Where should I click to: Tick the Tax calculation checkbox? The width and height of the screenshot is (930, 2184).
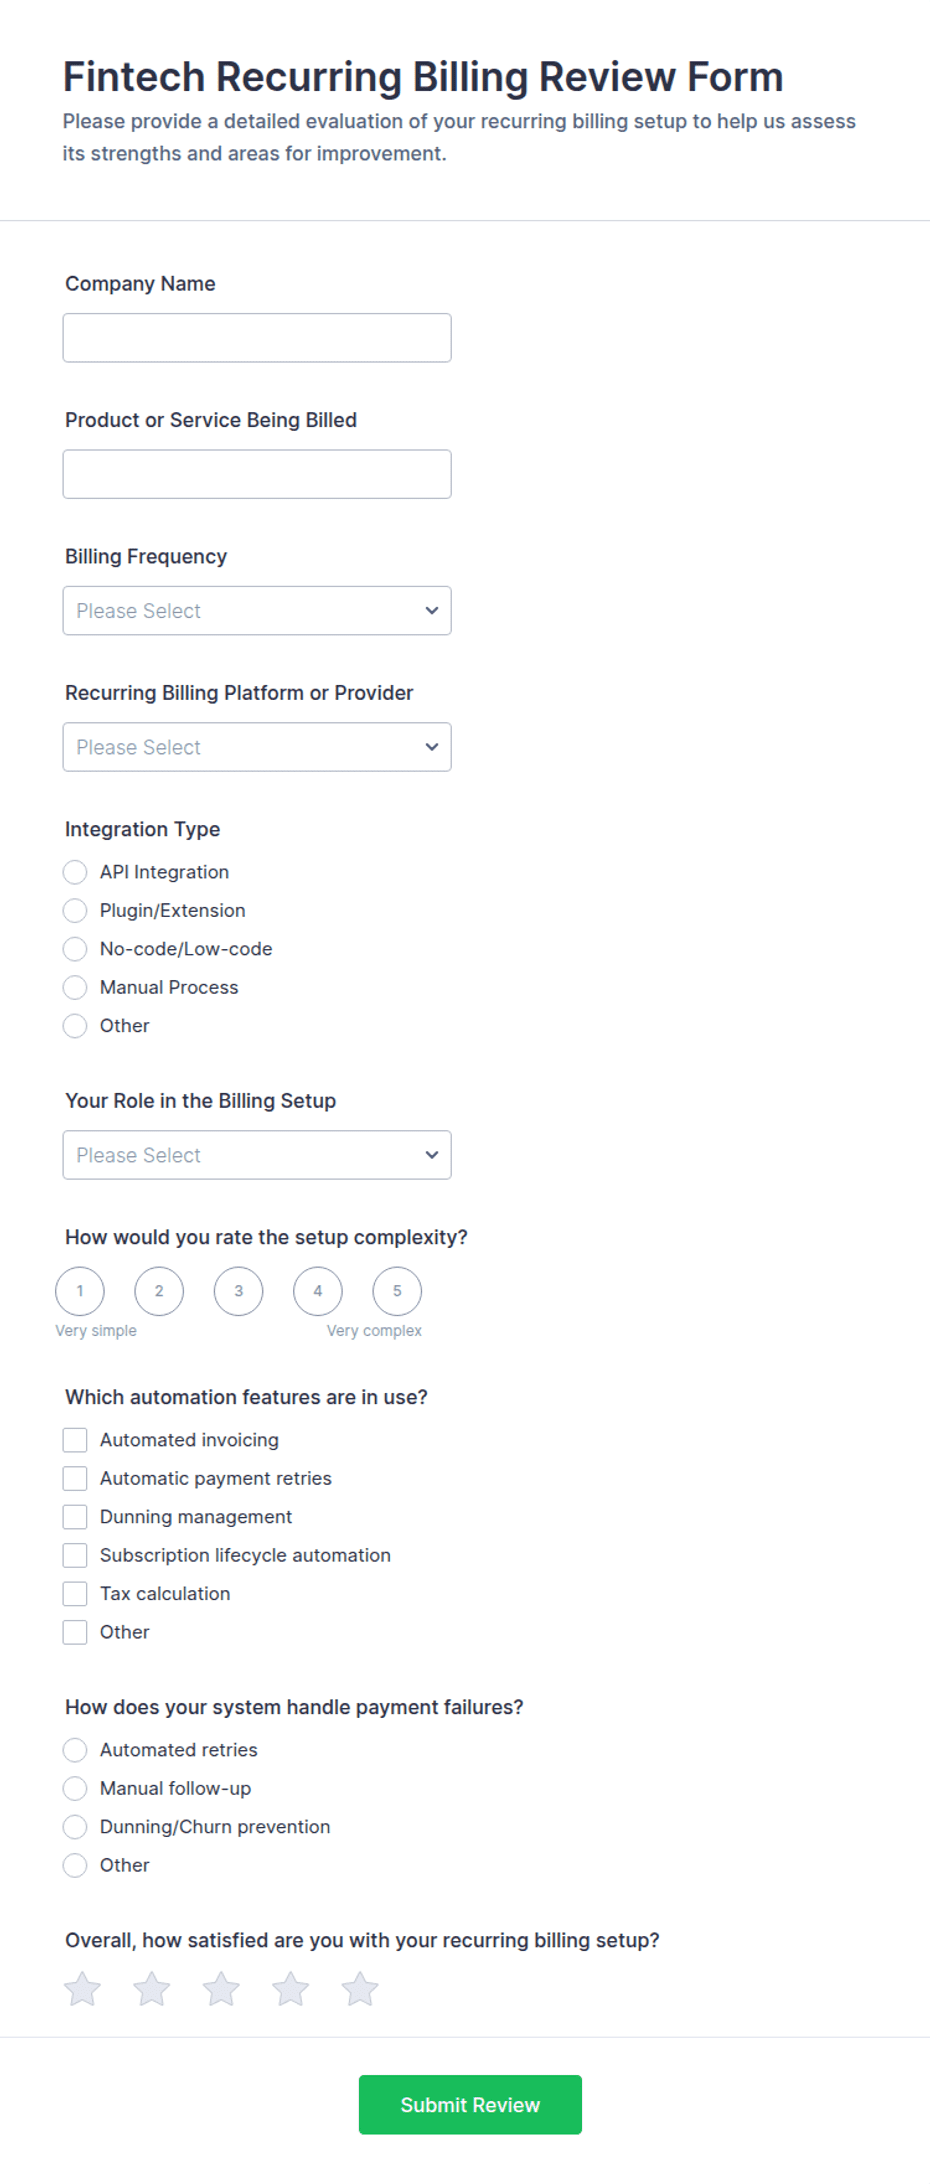(x=75, y=1594)
